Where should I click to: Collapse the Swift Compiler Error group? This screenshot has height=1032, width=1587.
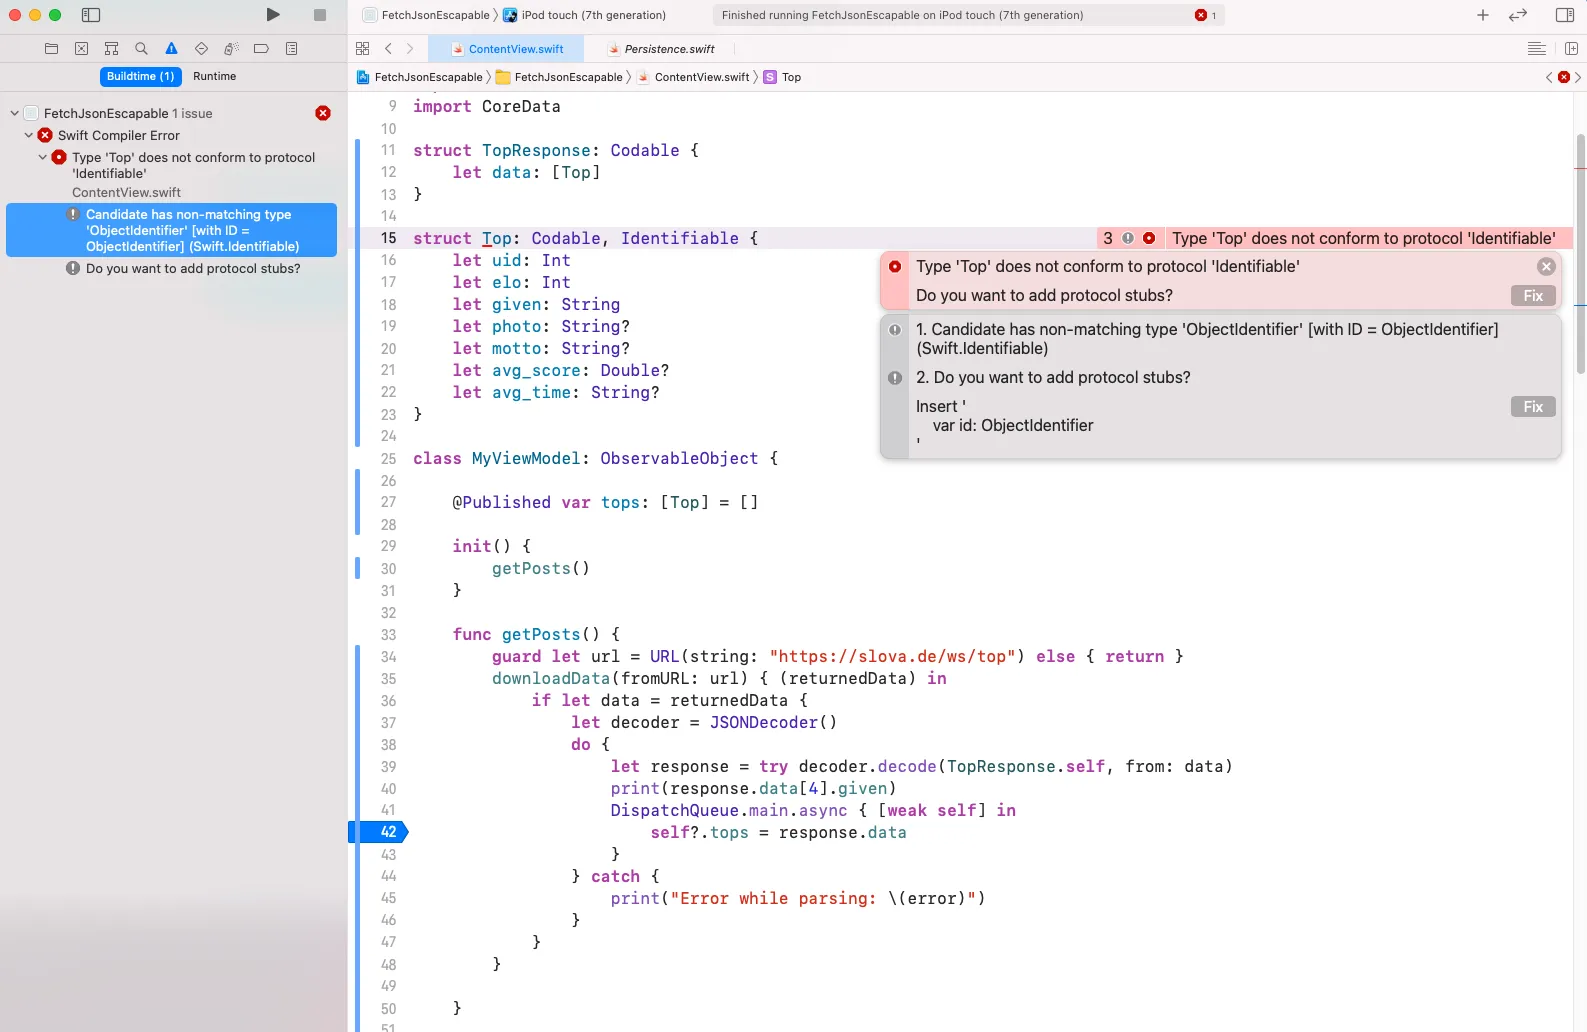click(x=28, y=135)
